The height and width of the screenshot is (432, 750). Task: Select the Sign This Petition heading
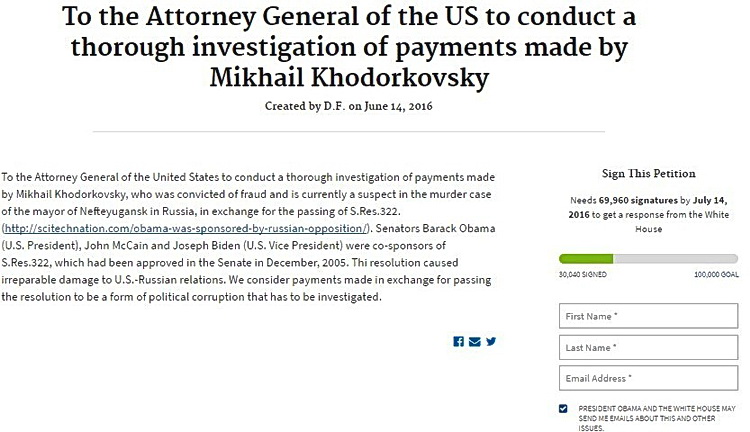[649, 173]
